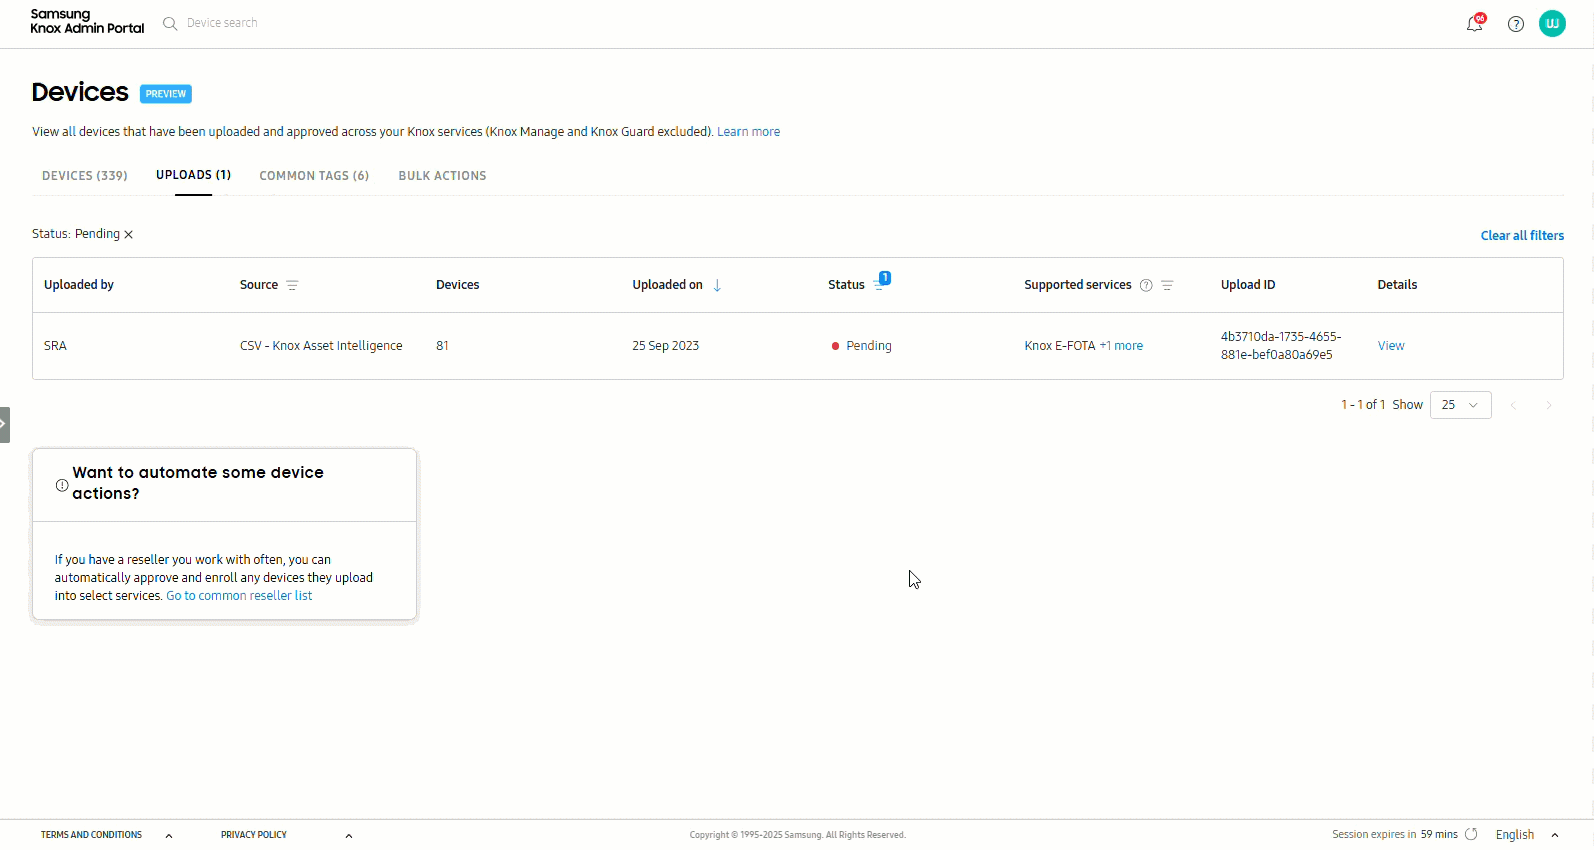Remove the Status: Pending filter chip
1594x850 pixels.
tap(129, 235)
